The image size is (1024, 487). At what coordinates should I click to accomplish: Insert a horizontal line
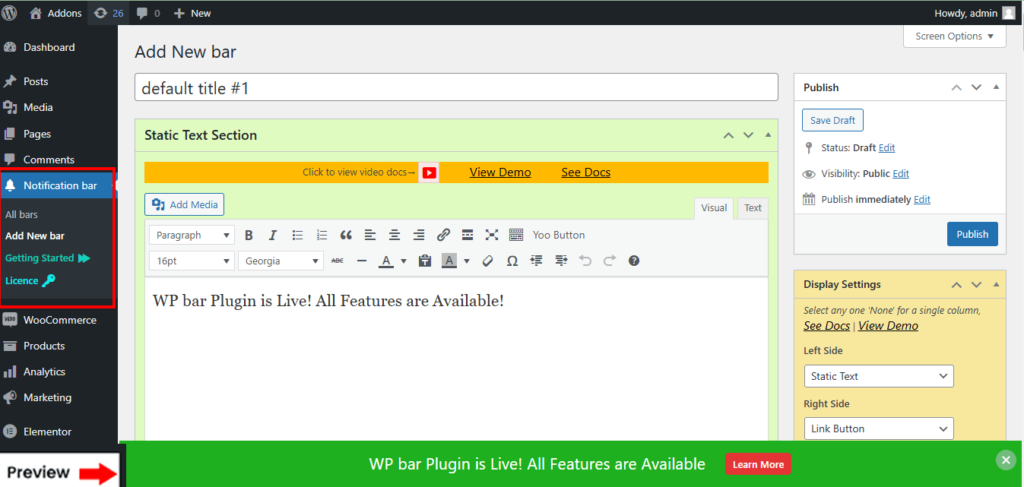[x=362, y=260]
